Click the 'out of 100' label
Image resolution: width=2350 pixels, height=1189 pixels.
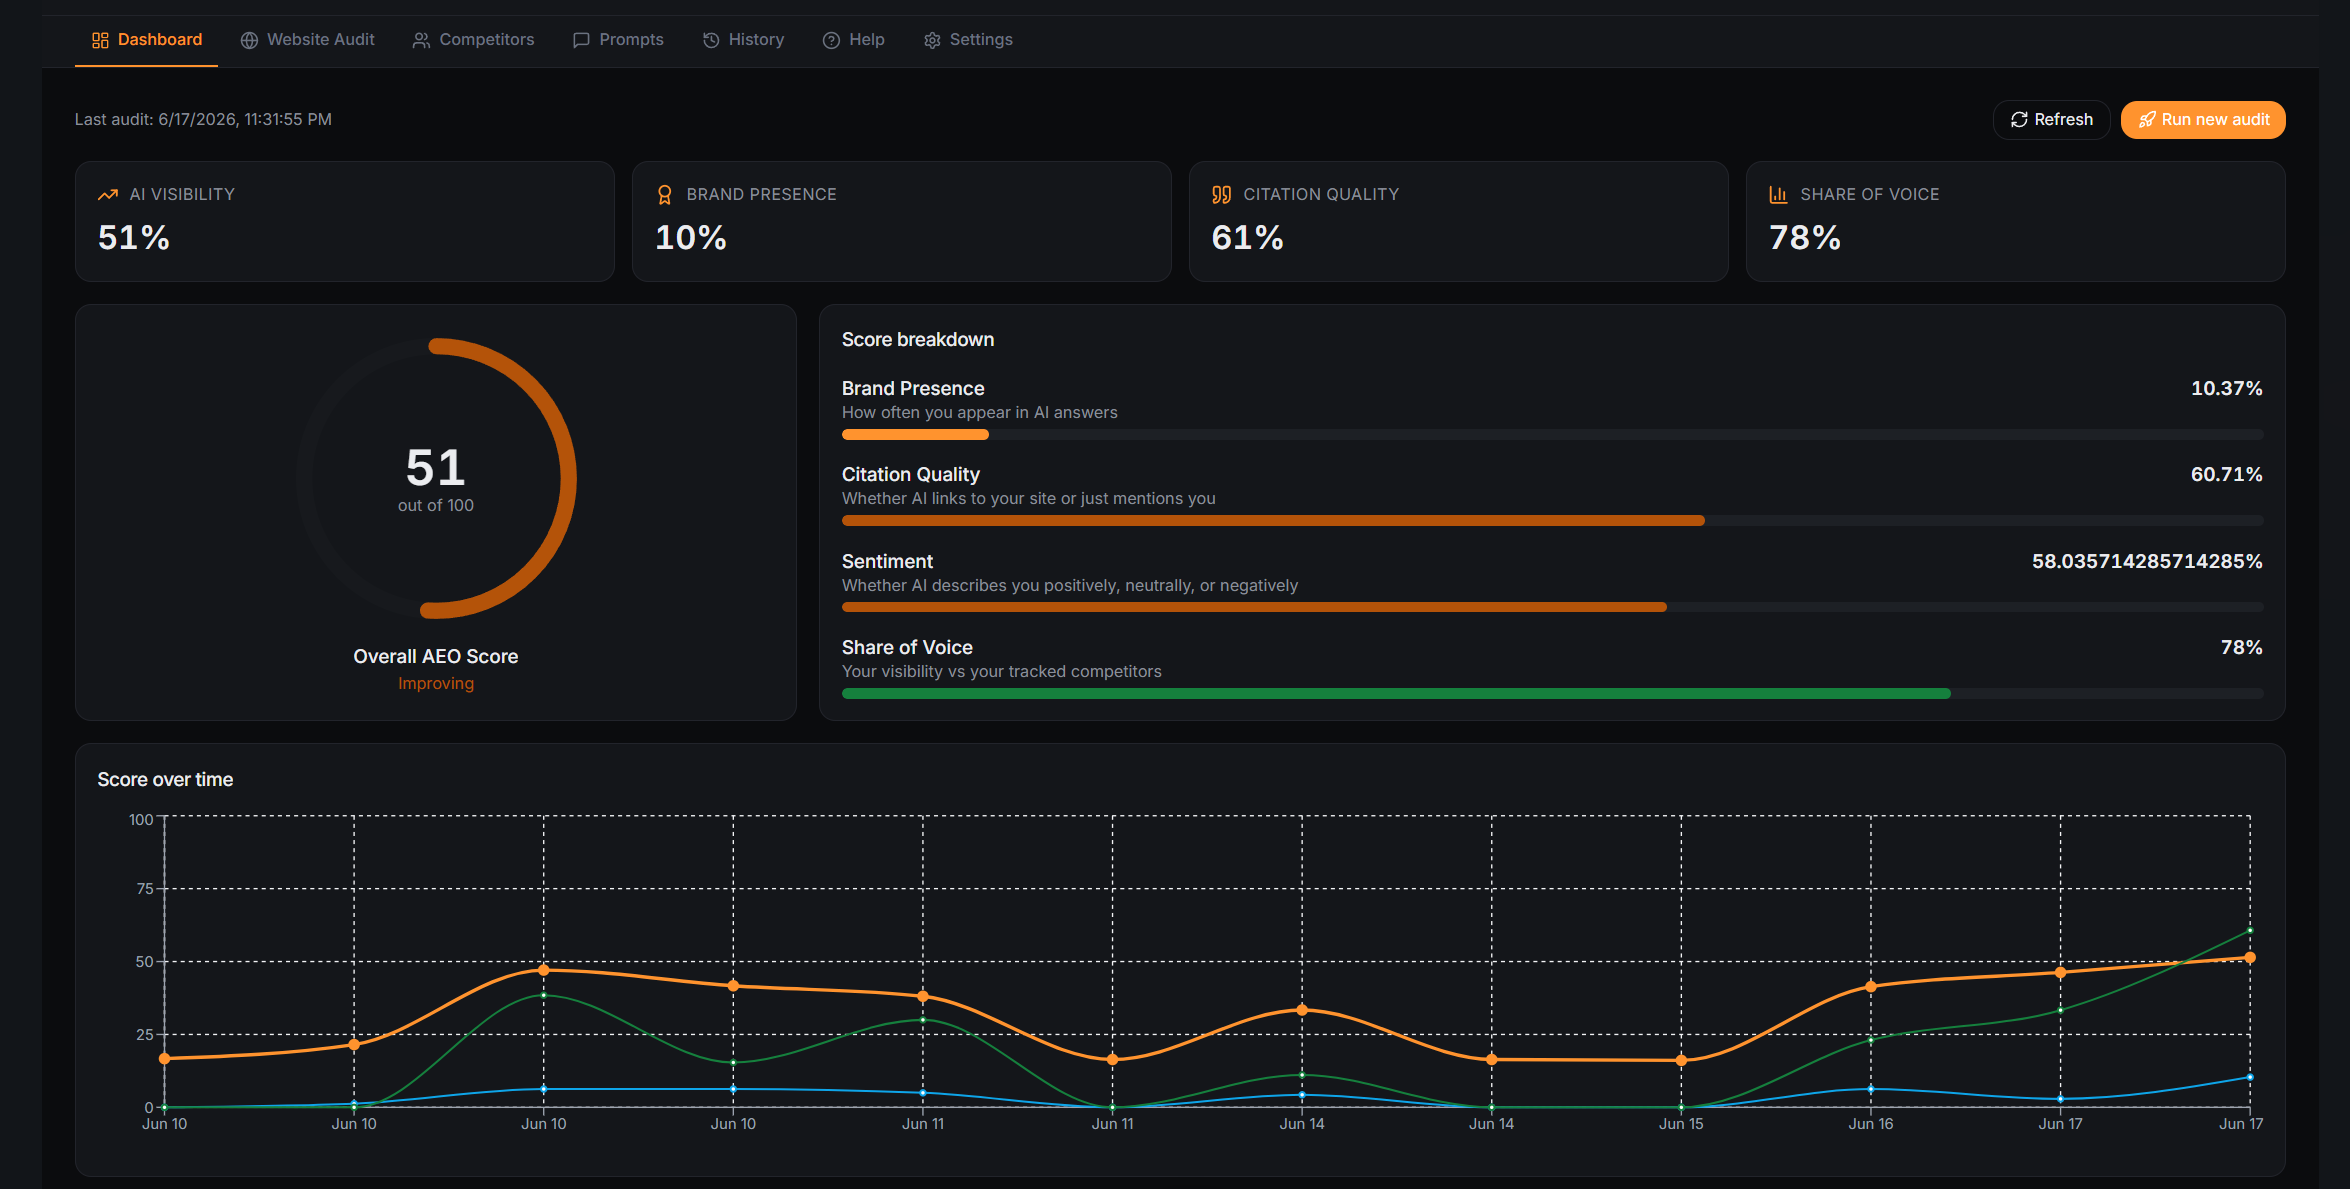point(436,506)
